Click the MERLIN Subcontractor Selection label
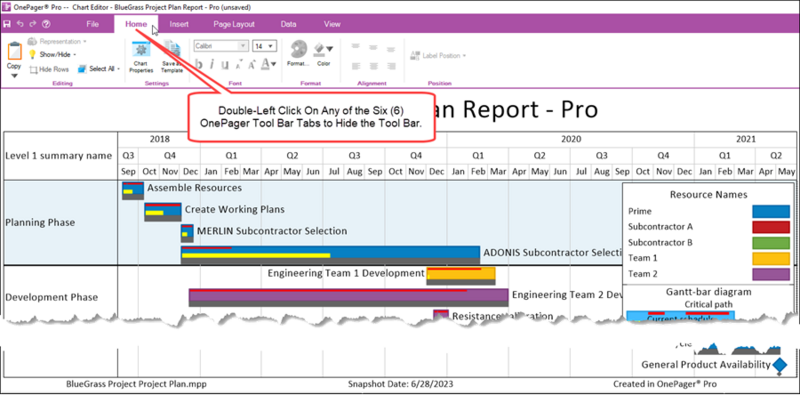The width and height of the screenshot is (800, 395). (x=272, y=231)
